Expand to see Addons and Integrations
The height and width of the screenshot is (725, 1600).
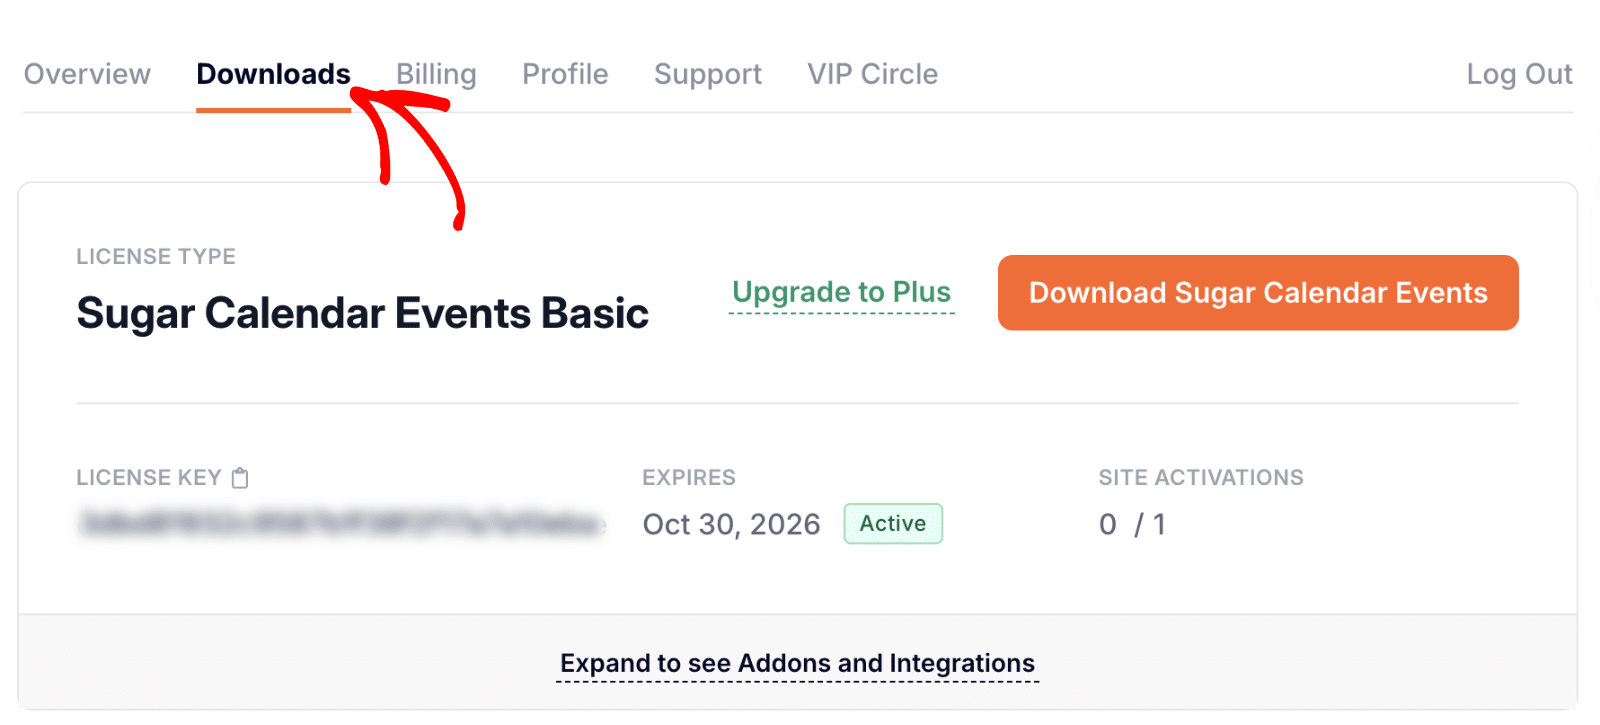click(x=797, y=662)
